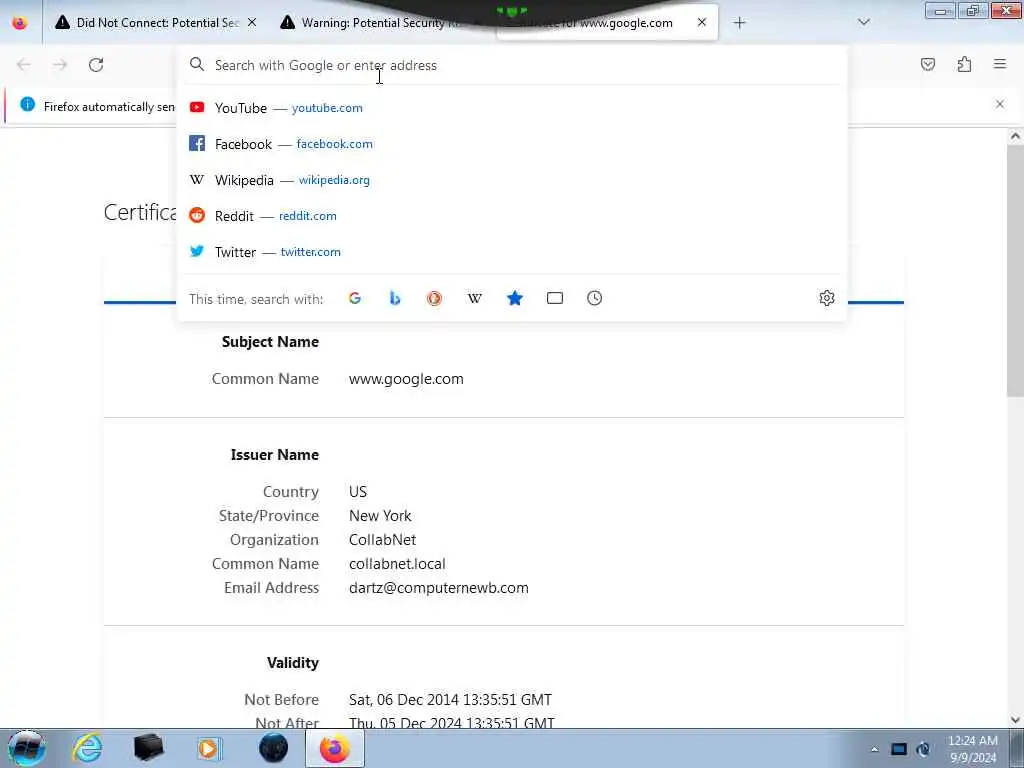
Task: Click the 'Issuer Name' heading
Action: [x=274, y=455]
